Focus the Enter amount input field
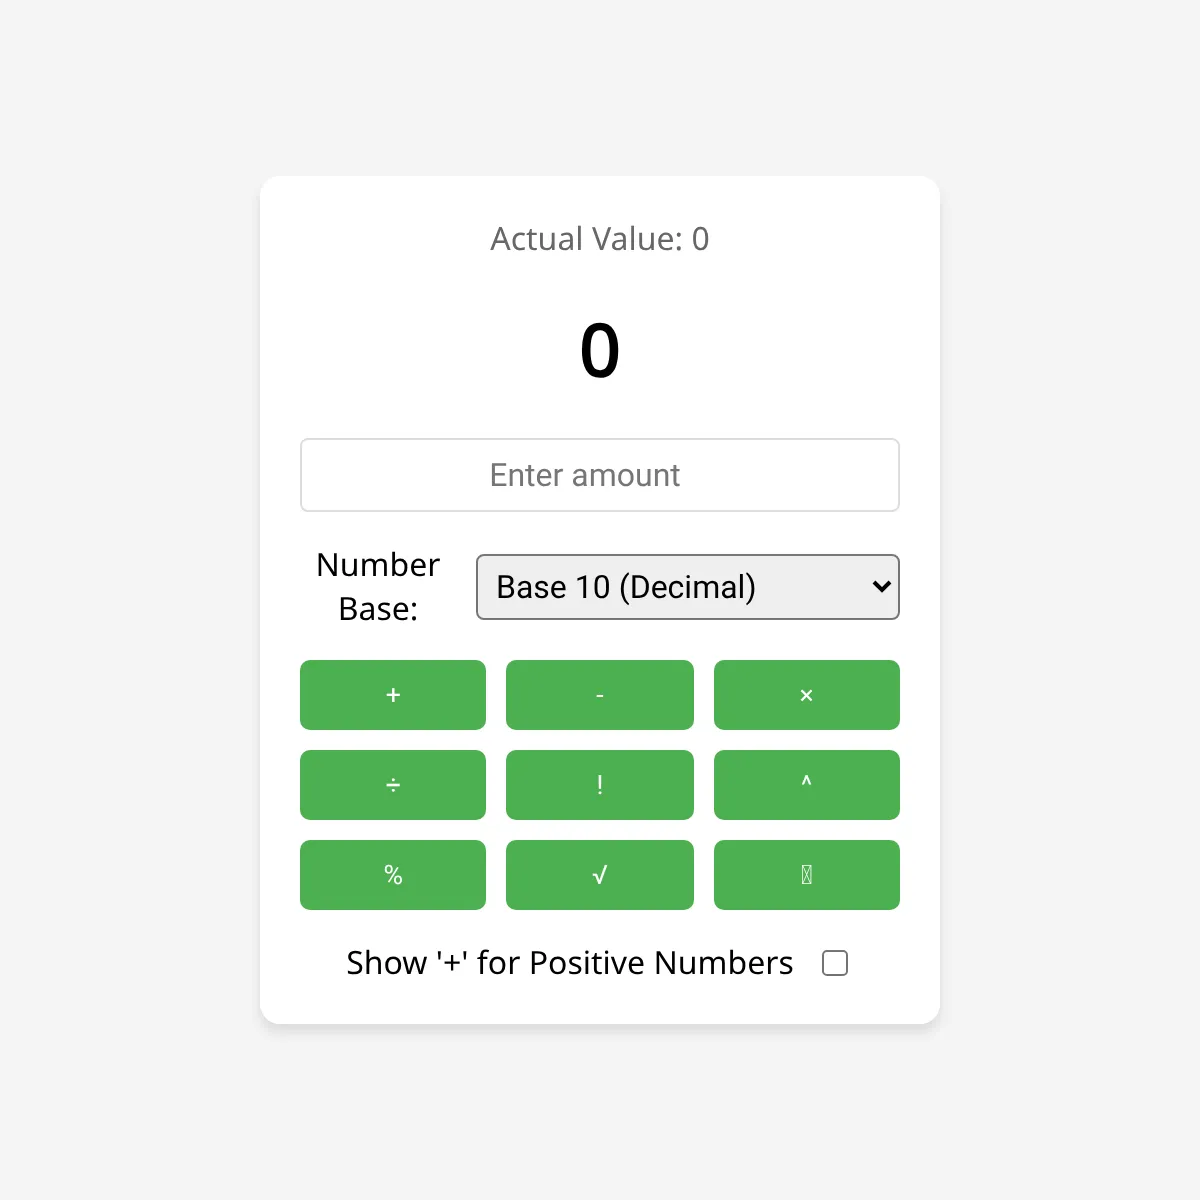The height and width of the screenshot is (1200, 1200). pyautogui.click(x=600, y=475)
